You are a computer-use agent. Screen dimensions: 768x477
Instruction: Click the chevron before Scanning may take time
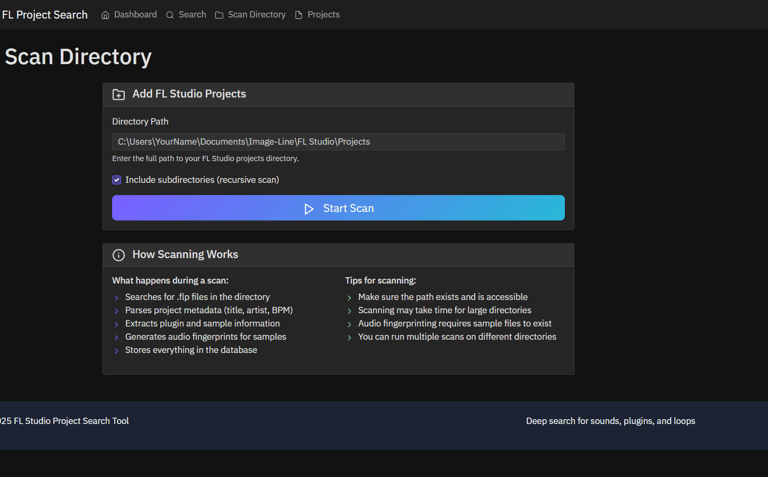tap(349, 311)
